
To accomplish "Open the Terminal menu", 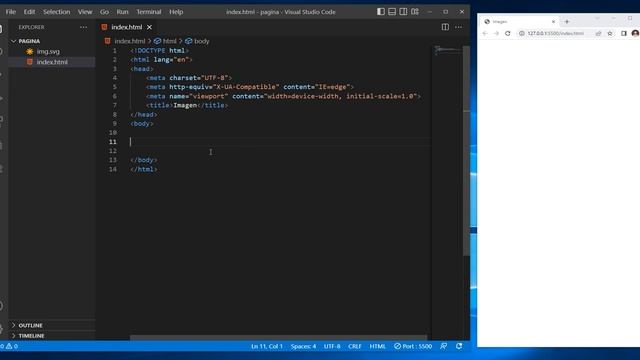I will tap(149, 12).
